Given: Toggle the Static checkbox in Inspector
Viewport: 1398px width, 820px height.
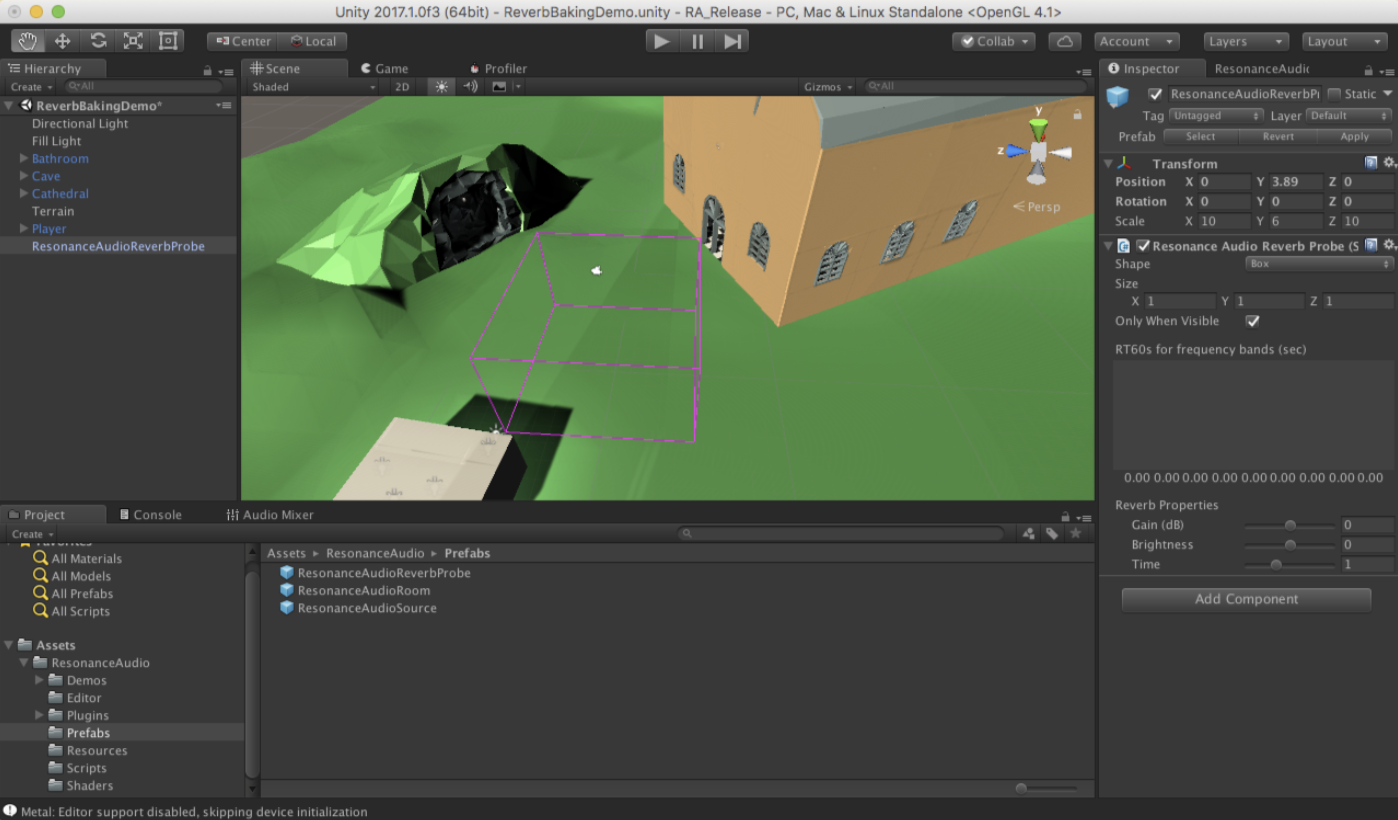Looking at the screenshot, I should click(1334, 94).
